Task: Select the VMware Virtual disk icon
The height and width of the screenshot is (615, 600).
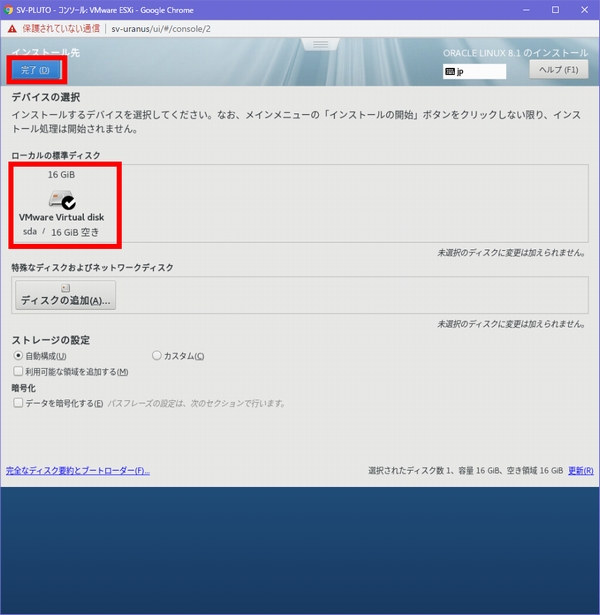Action: click(62, 199)
